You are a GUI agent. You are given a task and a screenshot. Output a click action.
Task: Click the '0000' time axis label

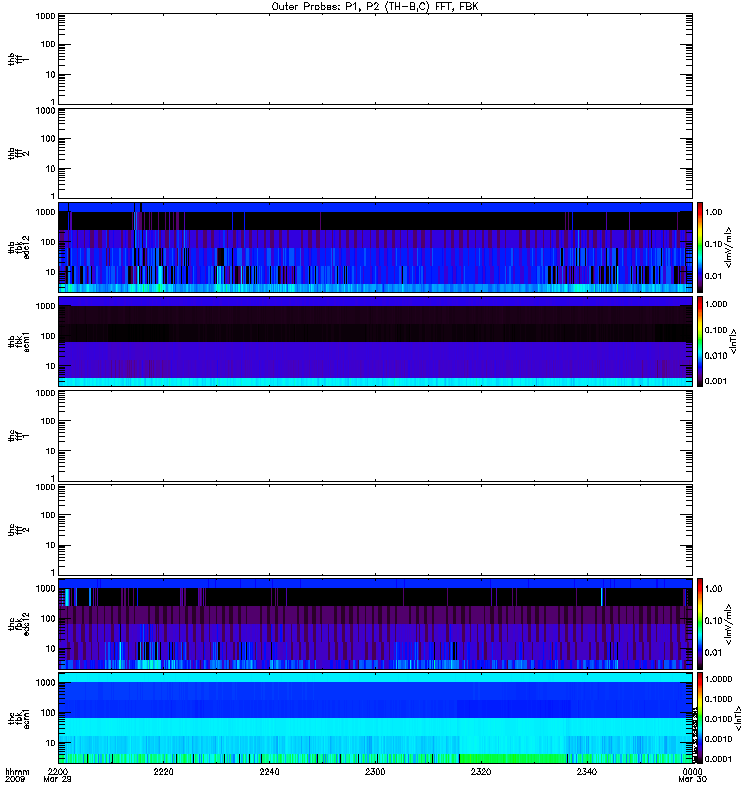[692, 772]
